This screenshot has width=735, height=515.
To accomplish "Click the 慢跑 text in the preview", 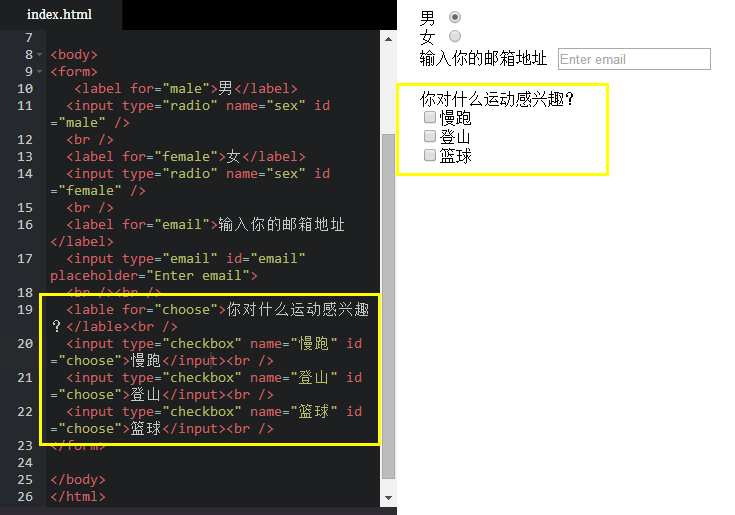I will 455,118.
